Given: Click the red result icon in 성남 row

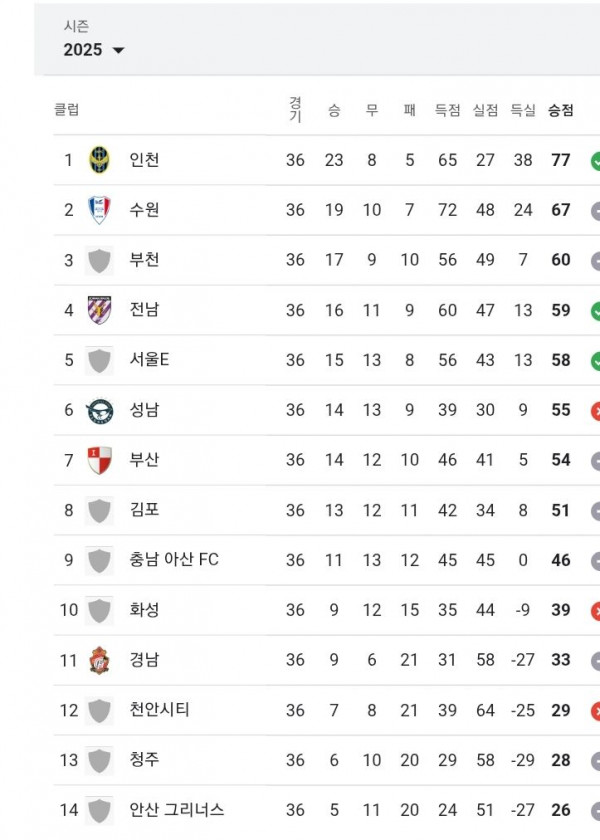Looking at the screenshot, I should 595,410.
